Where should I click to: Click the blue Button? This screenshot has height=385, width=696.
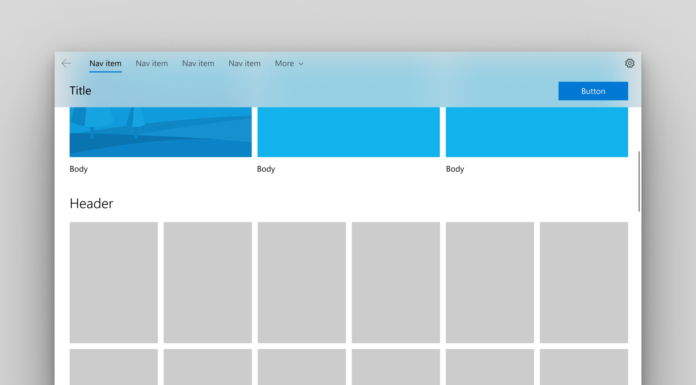click(593, 91)
